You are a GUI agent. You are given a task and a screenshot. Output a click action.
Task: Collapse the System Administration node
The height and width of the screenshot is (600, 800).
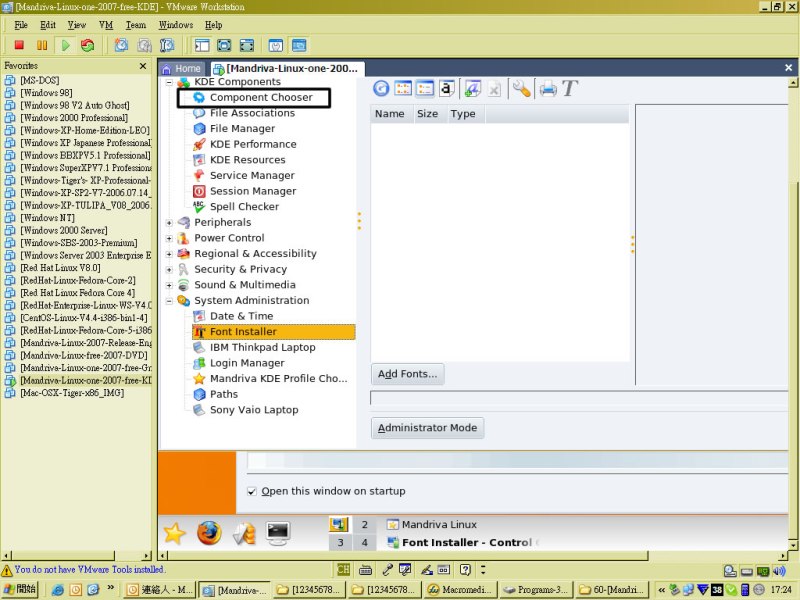[x=169, y=301]
